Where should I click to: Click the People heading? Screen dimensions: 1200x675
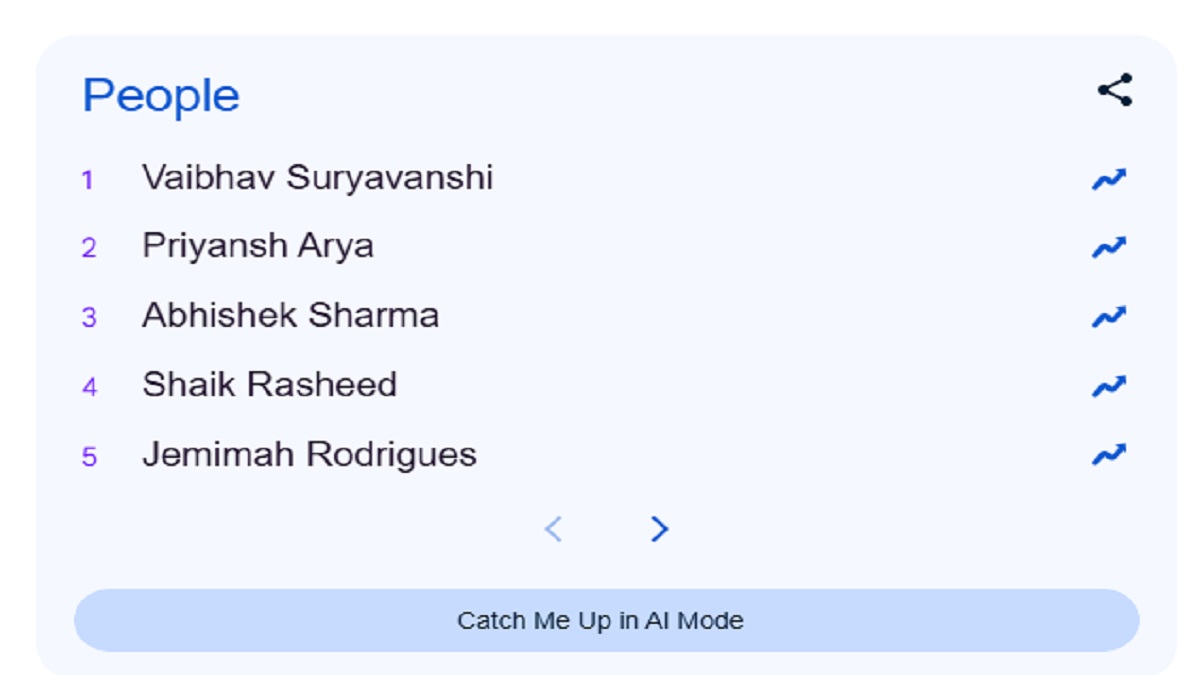[x=161, y=96]
